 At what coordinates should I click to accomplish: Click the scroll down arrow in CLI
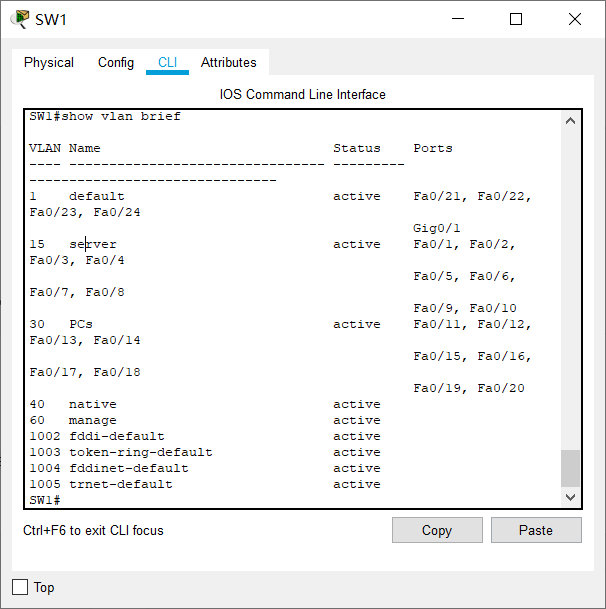pos(570,497)
